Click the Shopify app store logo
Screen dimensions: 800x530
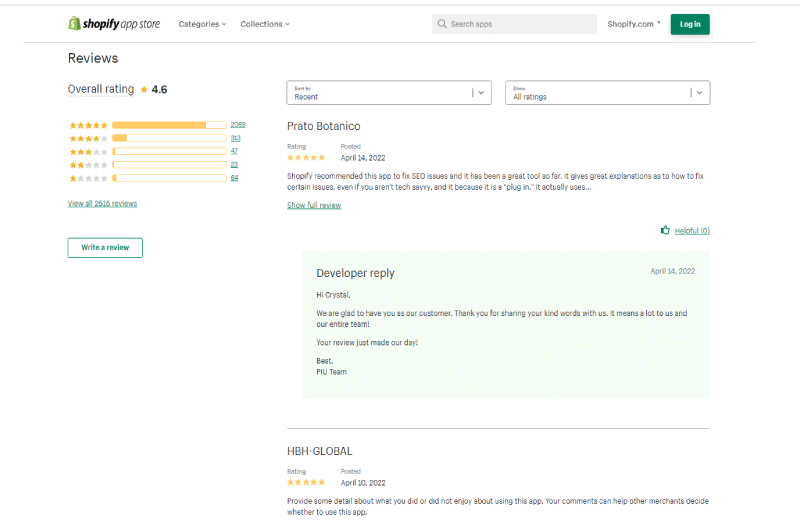click(x=114, y=23)
